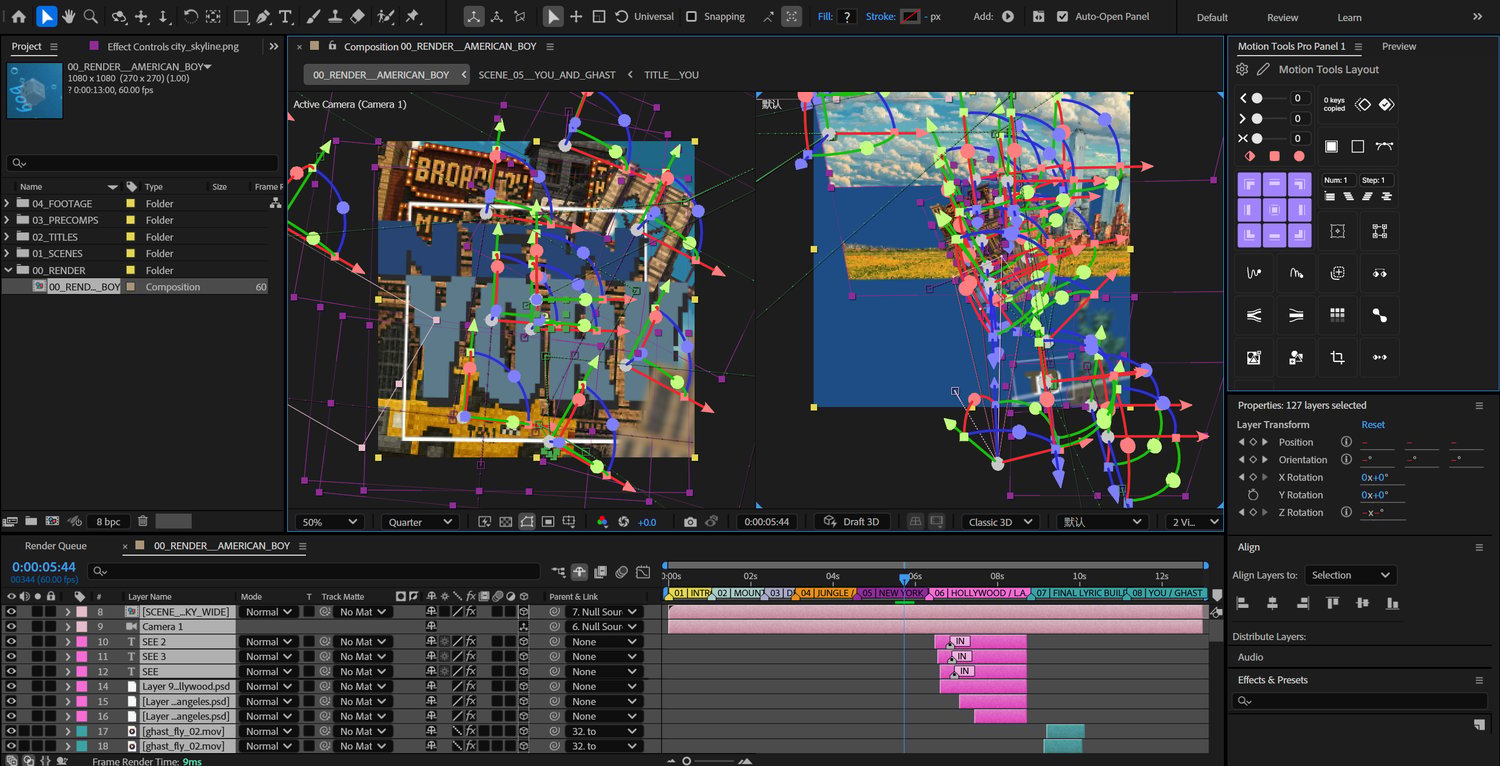
Task: Open the Render Queue tab
Action: [x=56, y=546]
